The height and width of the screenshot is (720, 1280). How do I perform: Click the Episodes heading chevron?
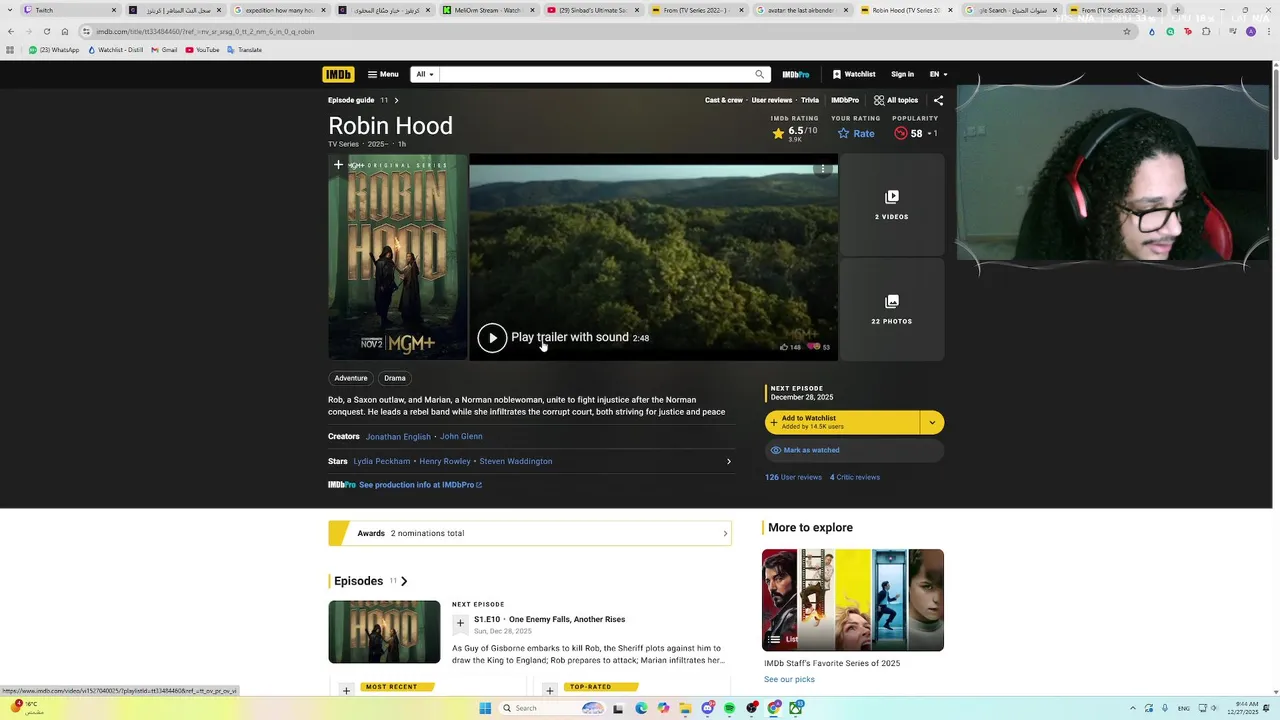(404, 581)
